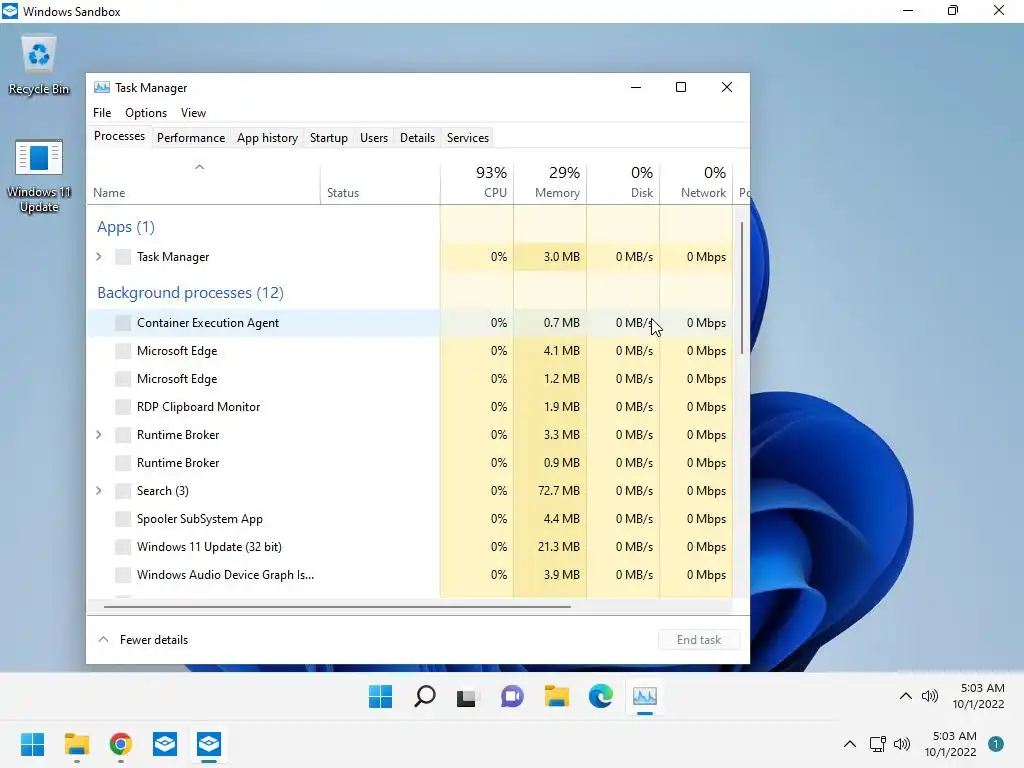Open the View menu

coord(193,112)
